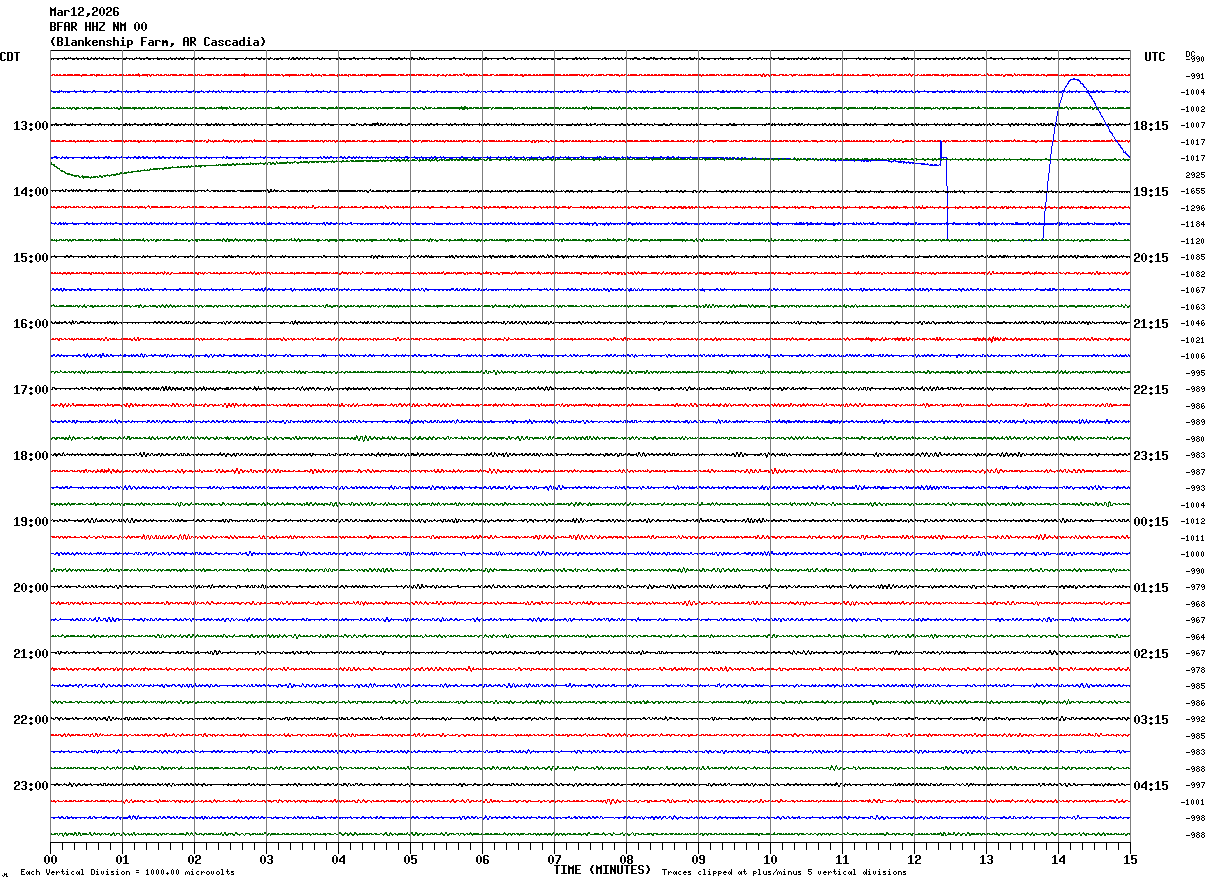Click the 22:15 UTC time label
The height and width of the screenshot is (886, 1210).
pyautogui.click(x=1151, y=390)
